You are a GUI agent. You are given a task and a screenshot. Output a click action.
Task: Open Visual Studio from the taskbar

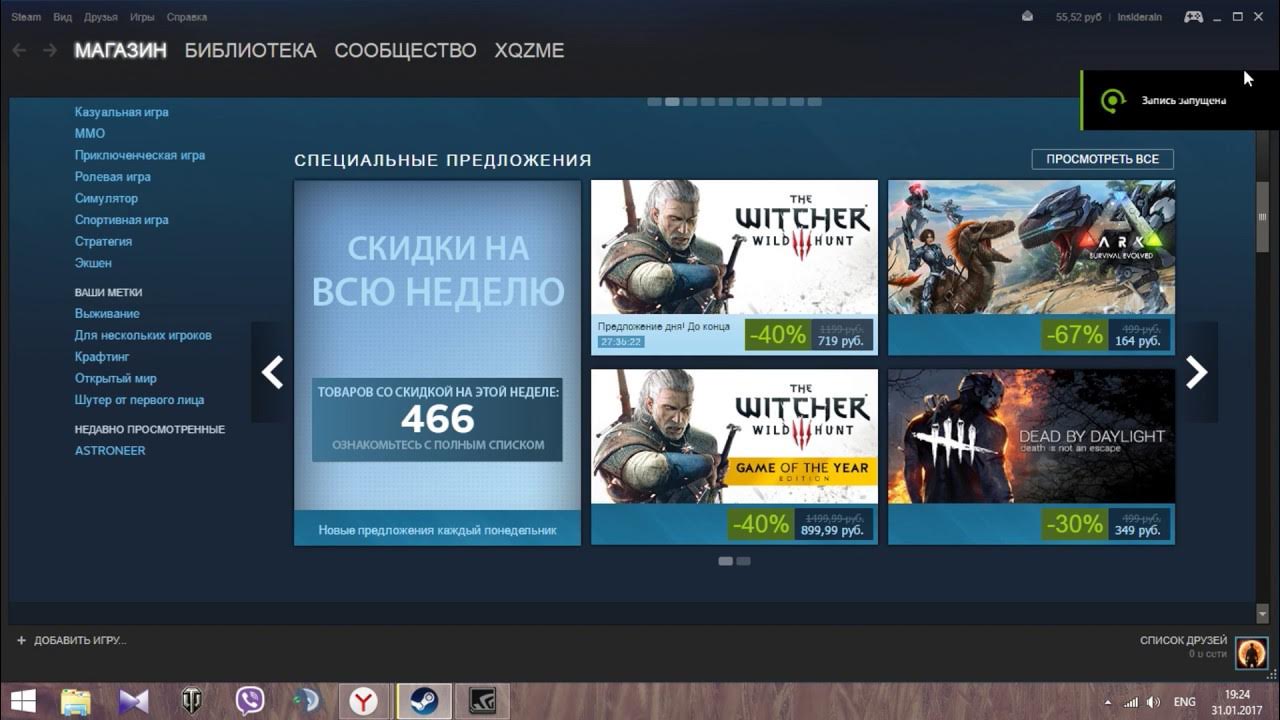[133, 700]
